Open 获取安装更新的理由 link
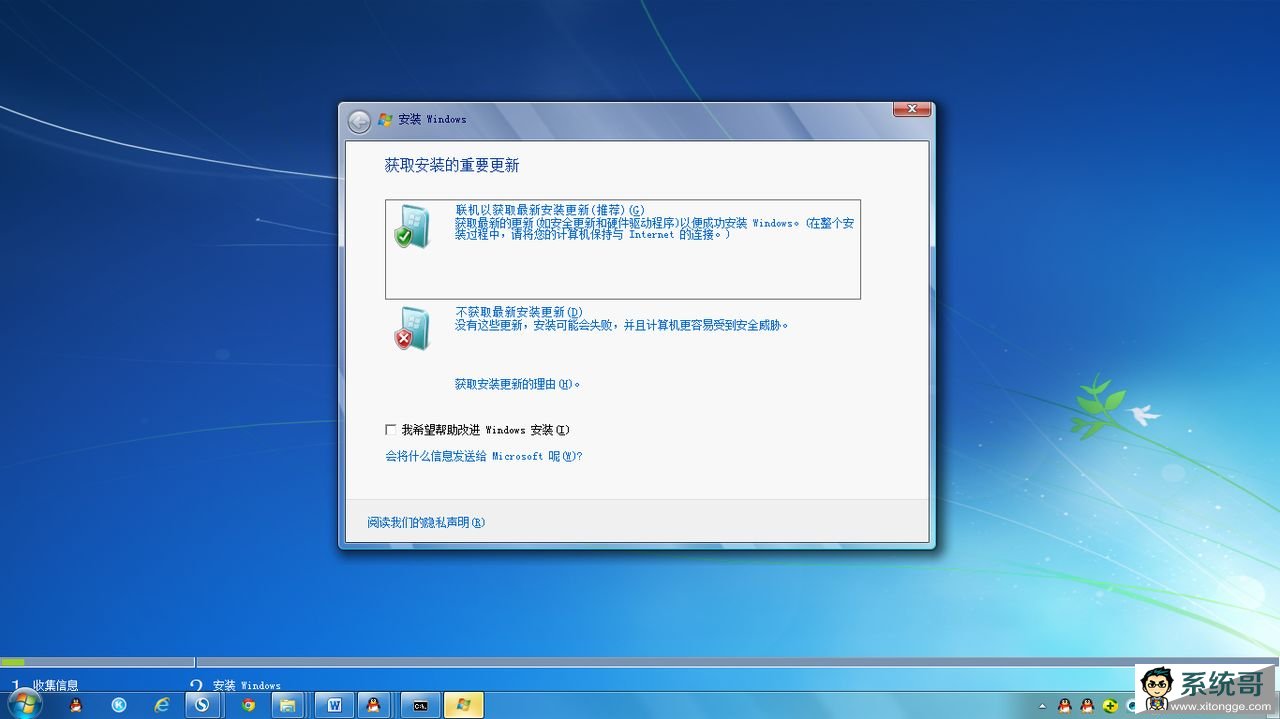This screenshot has width=1280, height=719. coord(517,384)
